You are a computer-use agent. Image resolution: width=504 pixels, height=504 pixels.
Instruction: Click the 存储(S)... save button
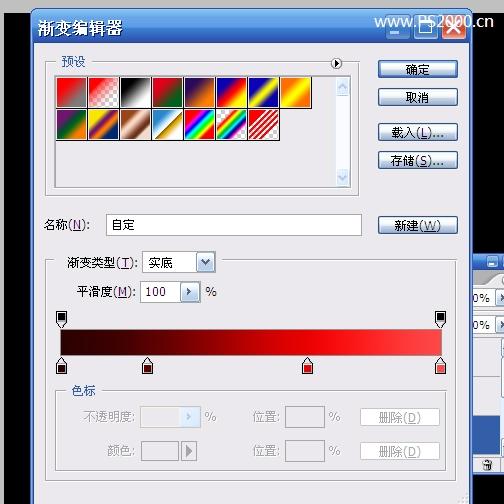(417, 160)
